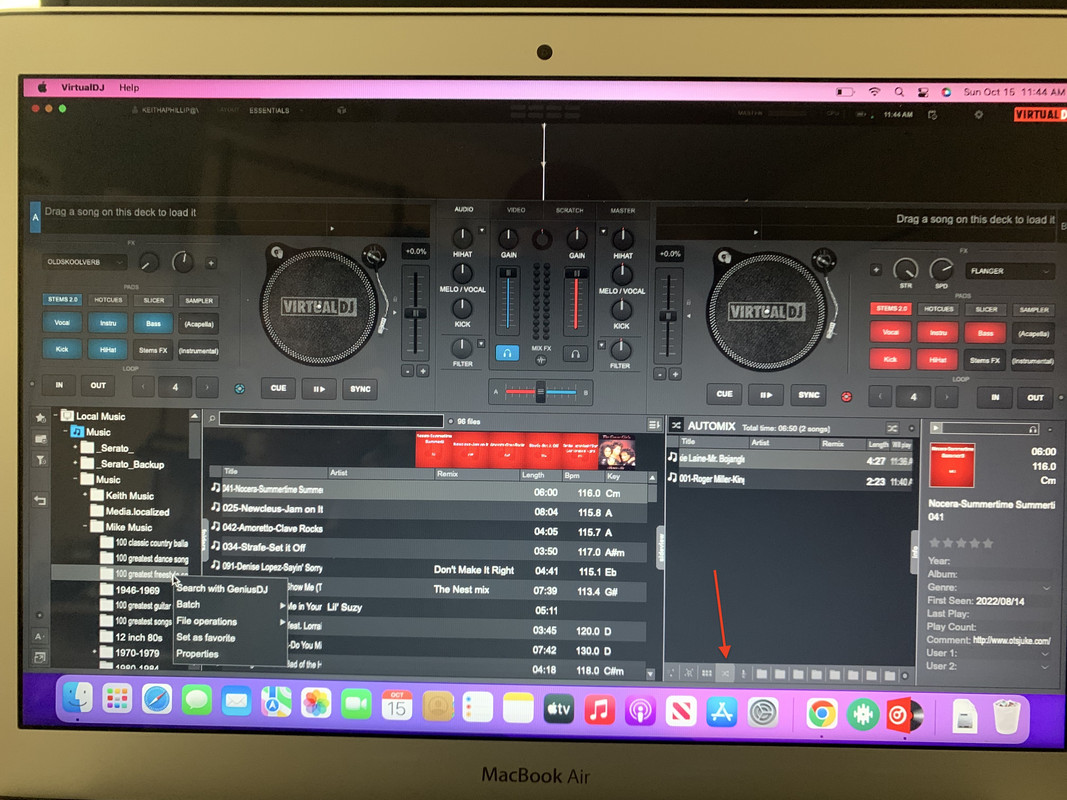The width and height of the screenshot is (1067, 800).
Task: Click play on the info panel prelisten player
Action: click(936, 428)
